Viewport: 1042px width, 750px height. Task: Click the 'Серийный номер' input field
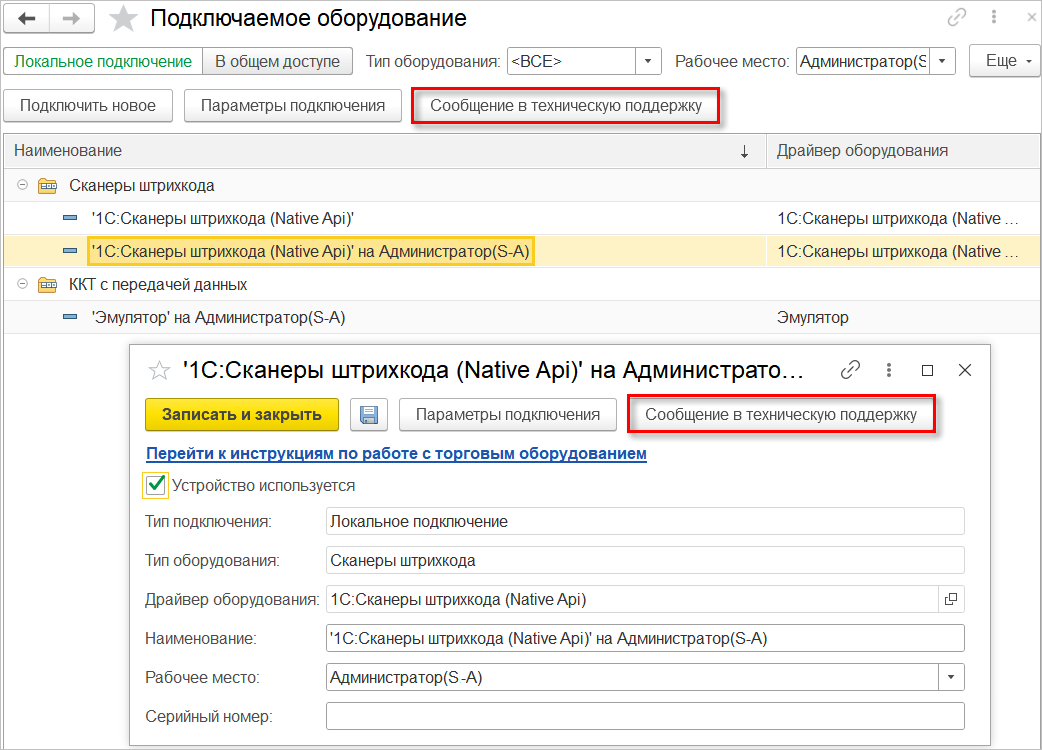[x=645, y=716]
